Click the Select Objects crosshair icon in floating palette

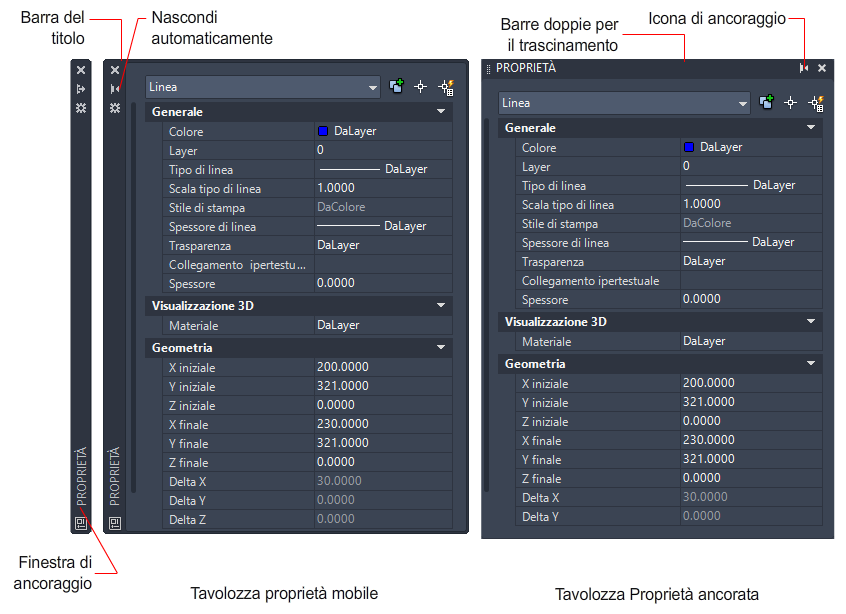pos(421,86)
